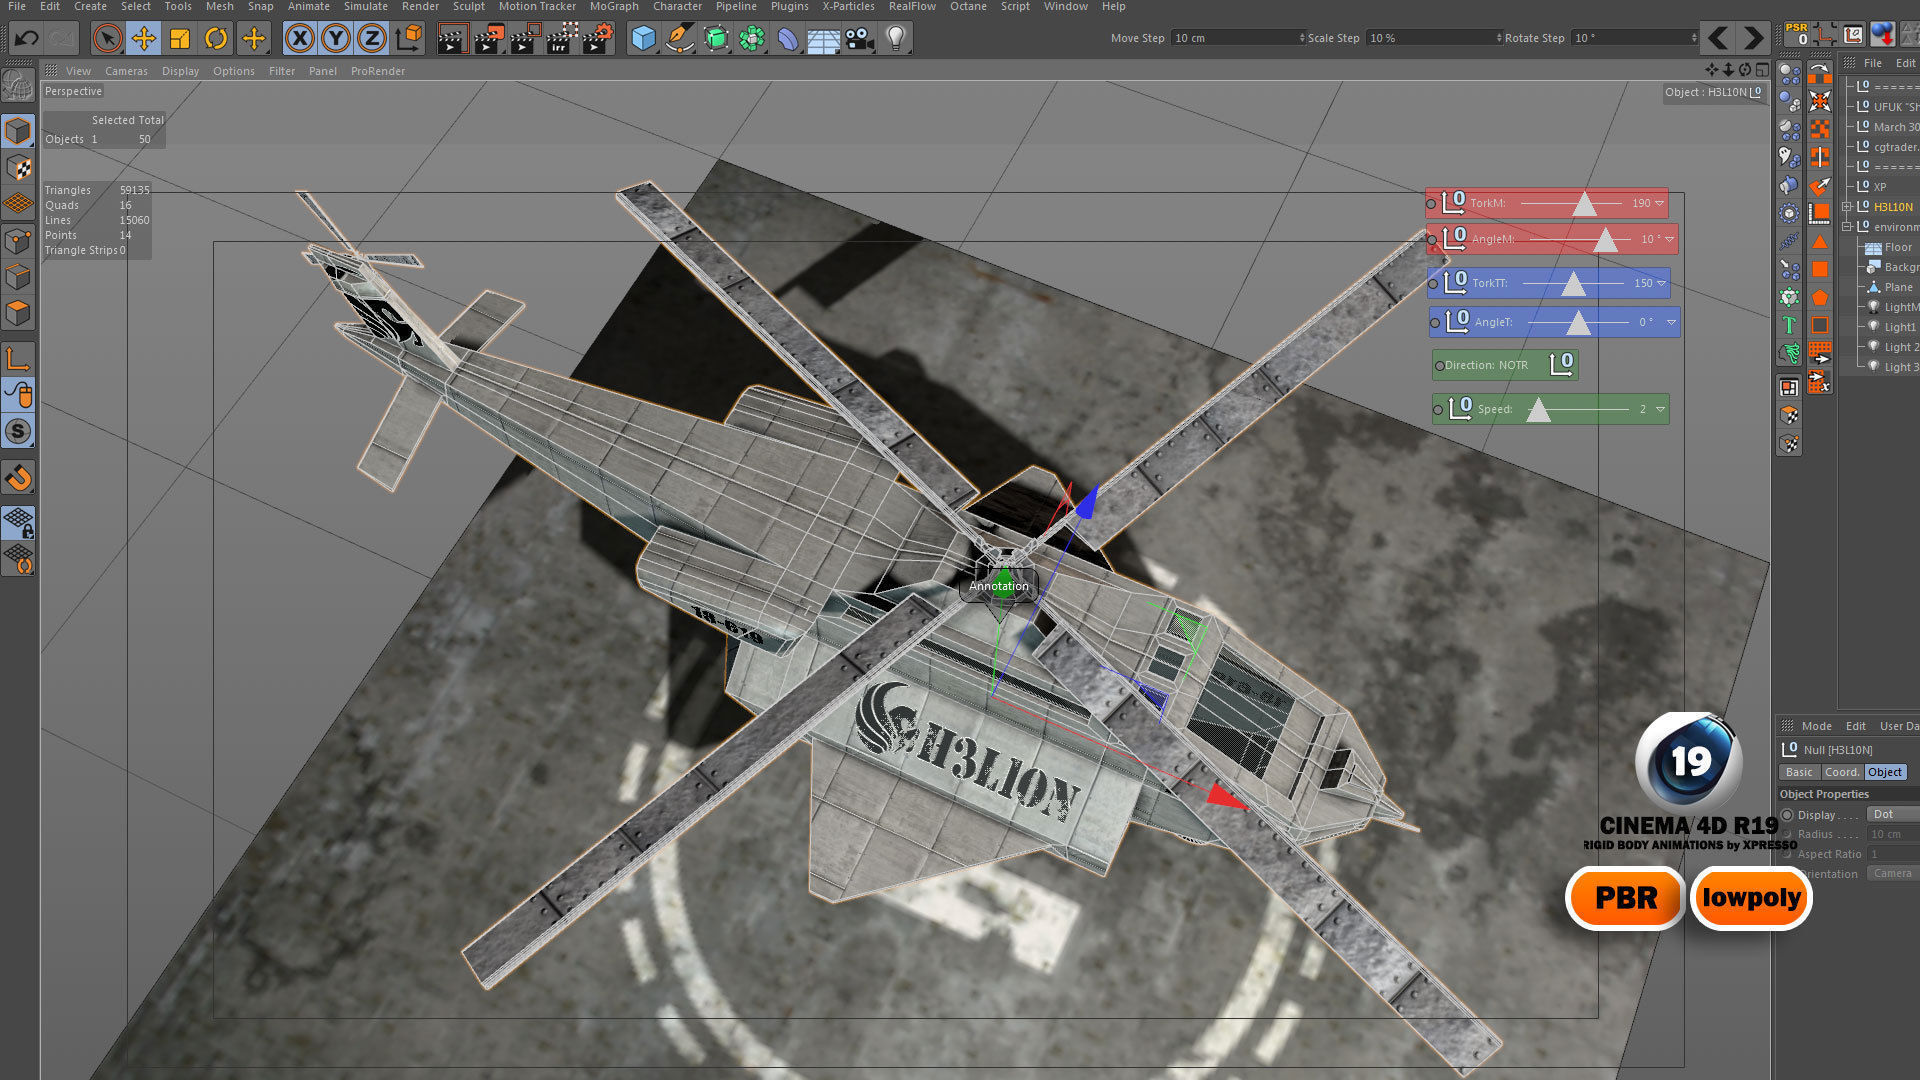Open Orientation dropdown showing Camera
The height and width of the screenshot is (1080, 1920).
point(1894,873)
